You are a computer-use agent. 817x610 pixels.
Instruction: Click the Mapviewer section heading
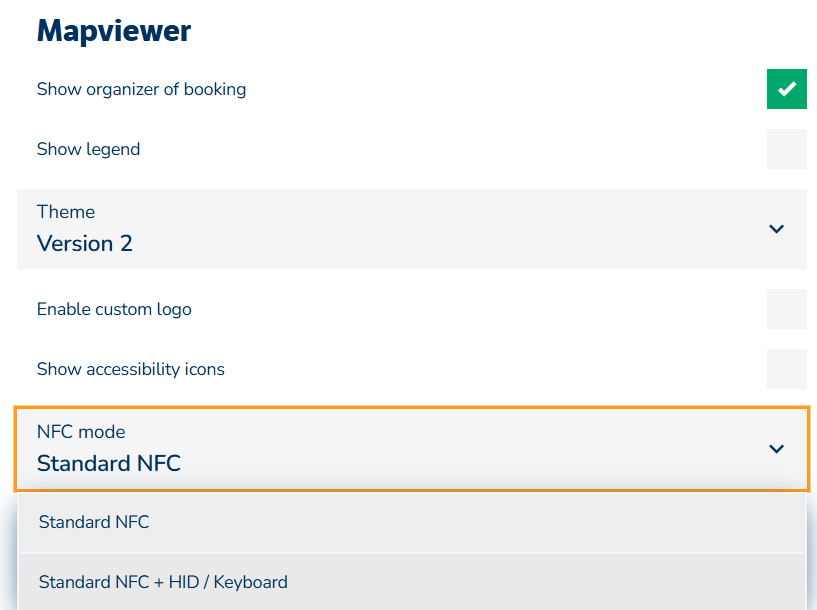(113, 31)
